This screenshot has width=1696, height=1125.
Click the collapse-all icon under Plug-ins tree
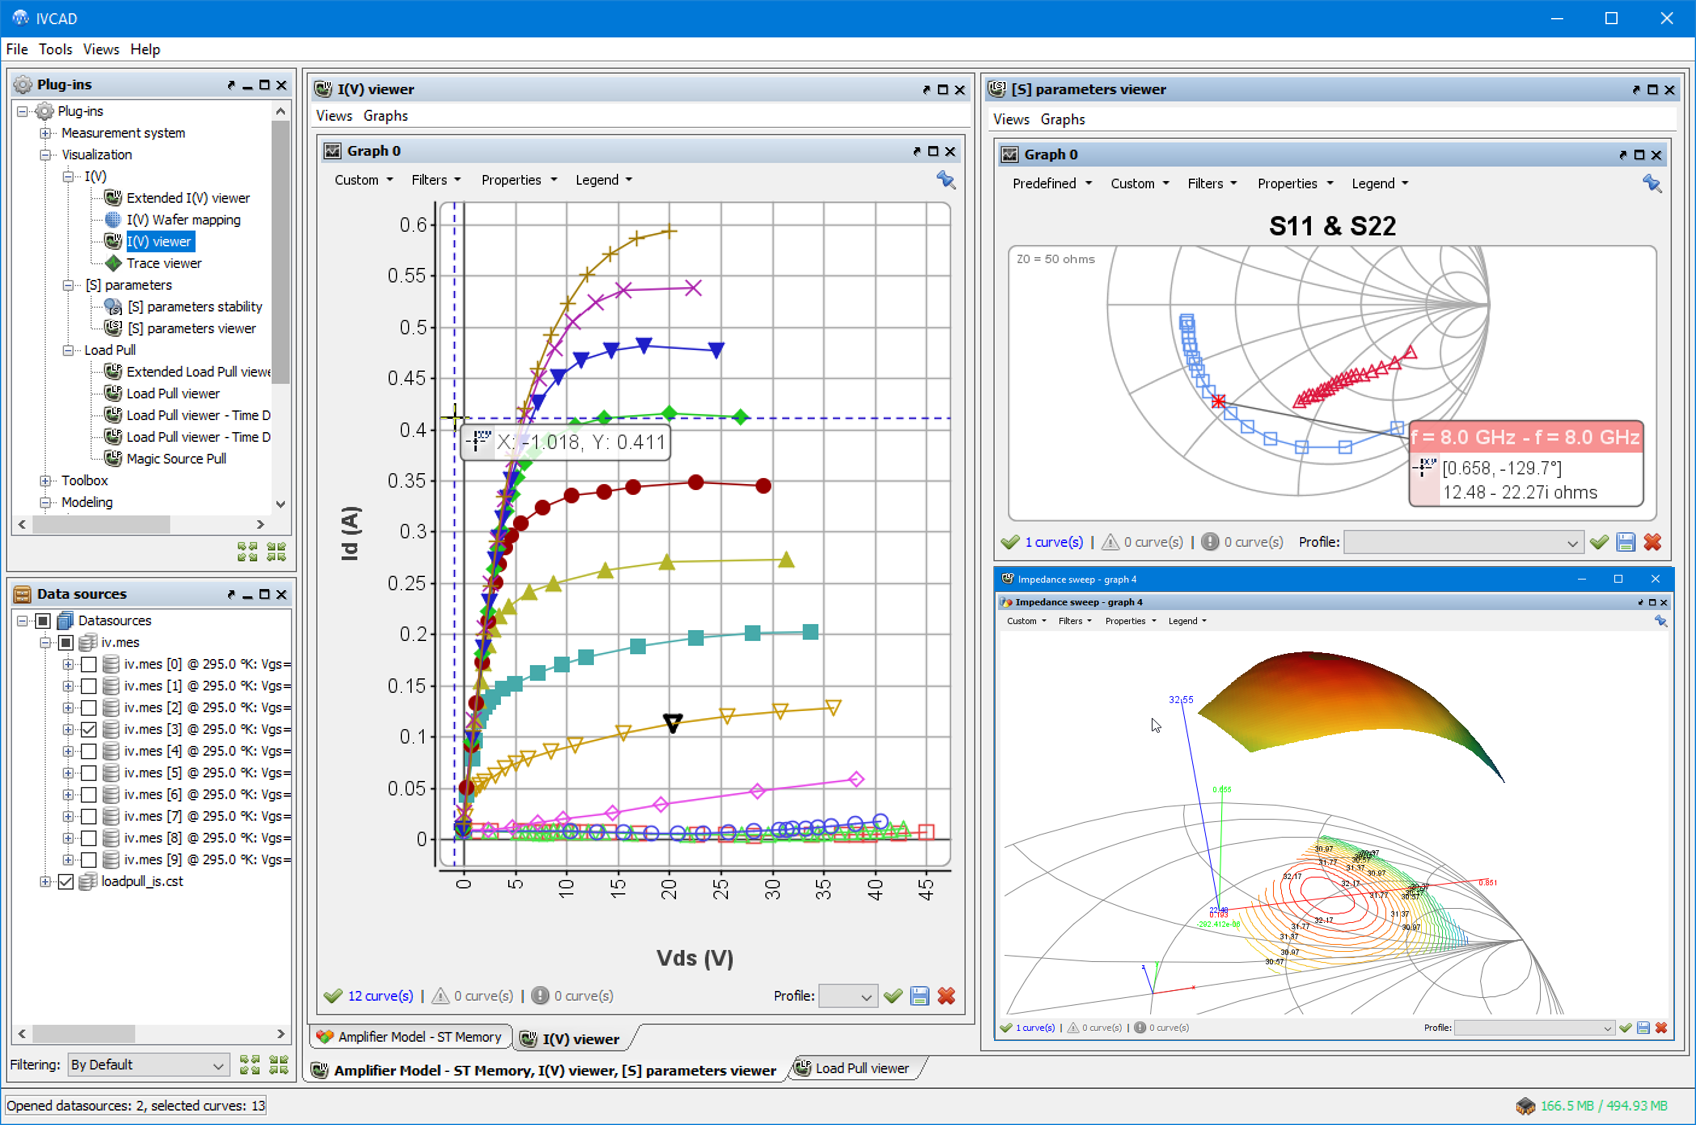277,551
